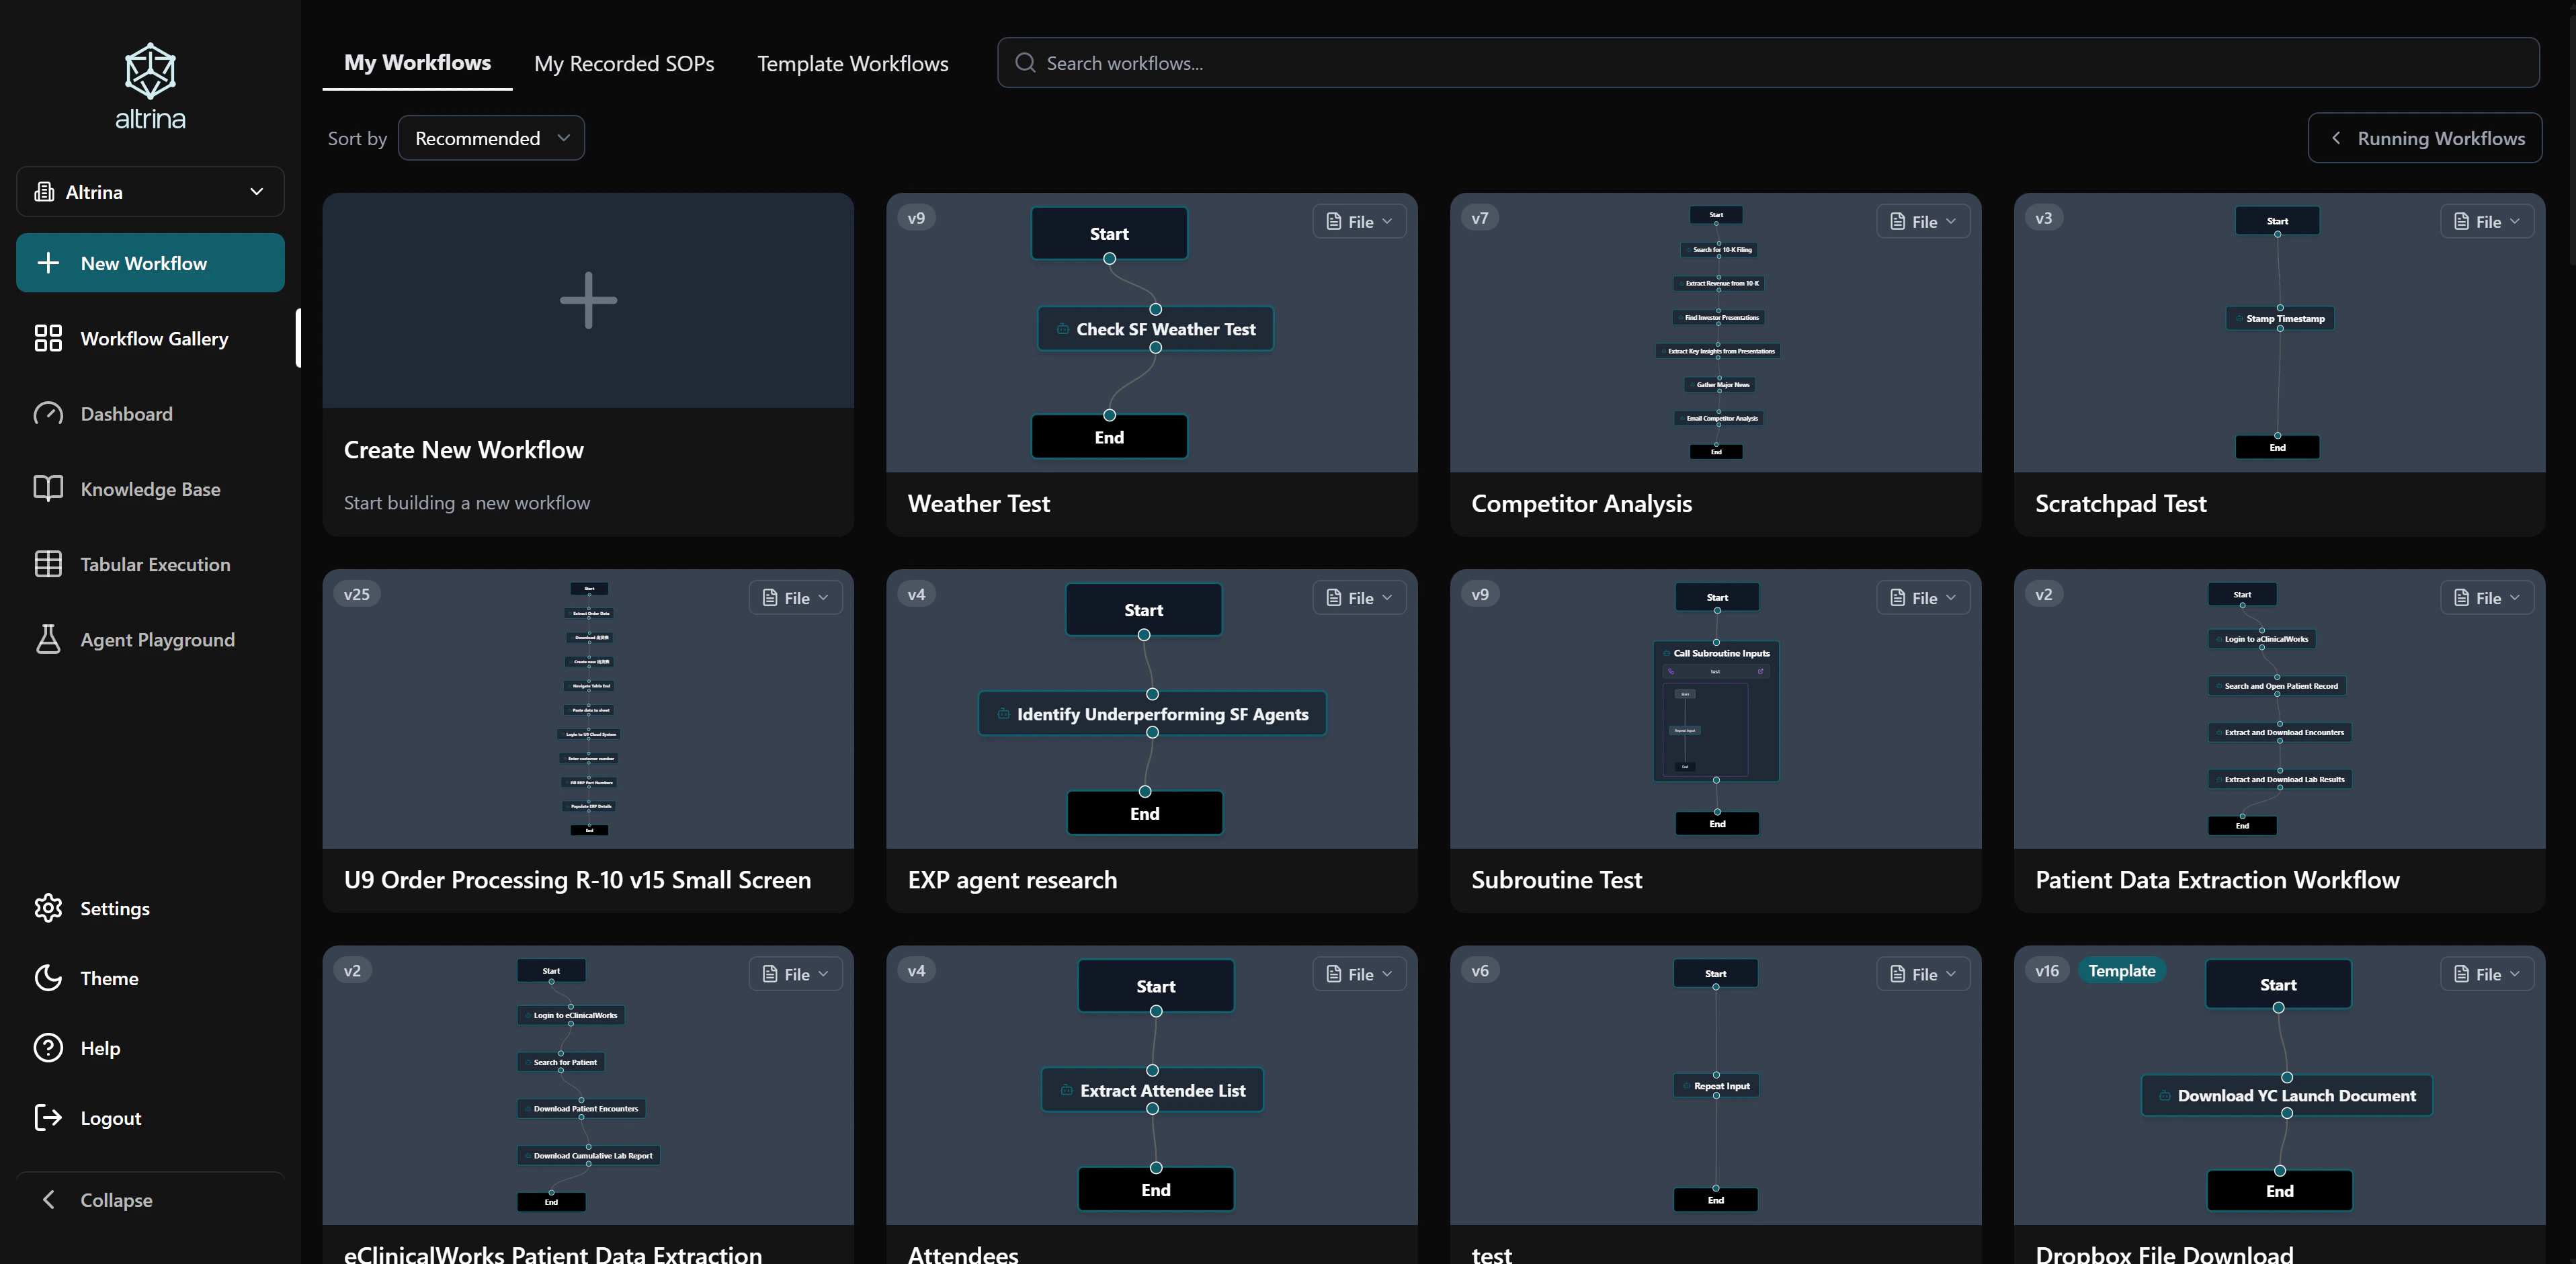
Task: Expand the Altrina organization dropdown
Action: [x=150, y=192]
